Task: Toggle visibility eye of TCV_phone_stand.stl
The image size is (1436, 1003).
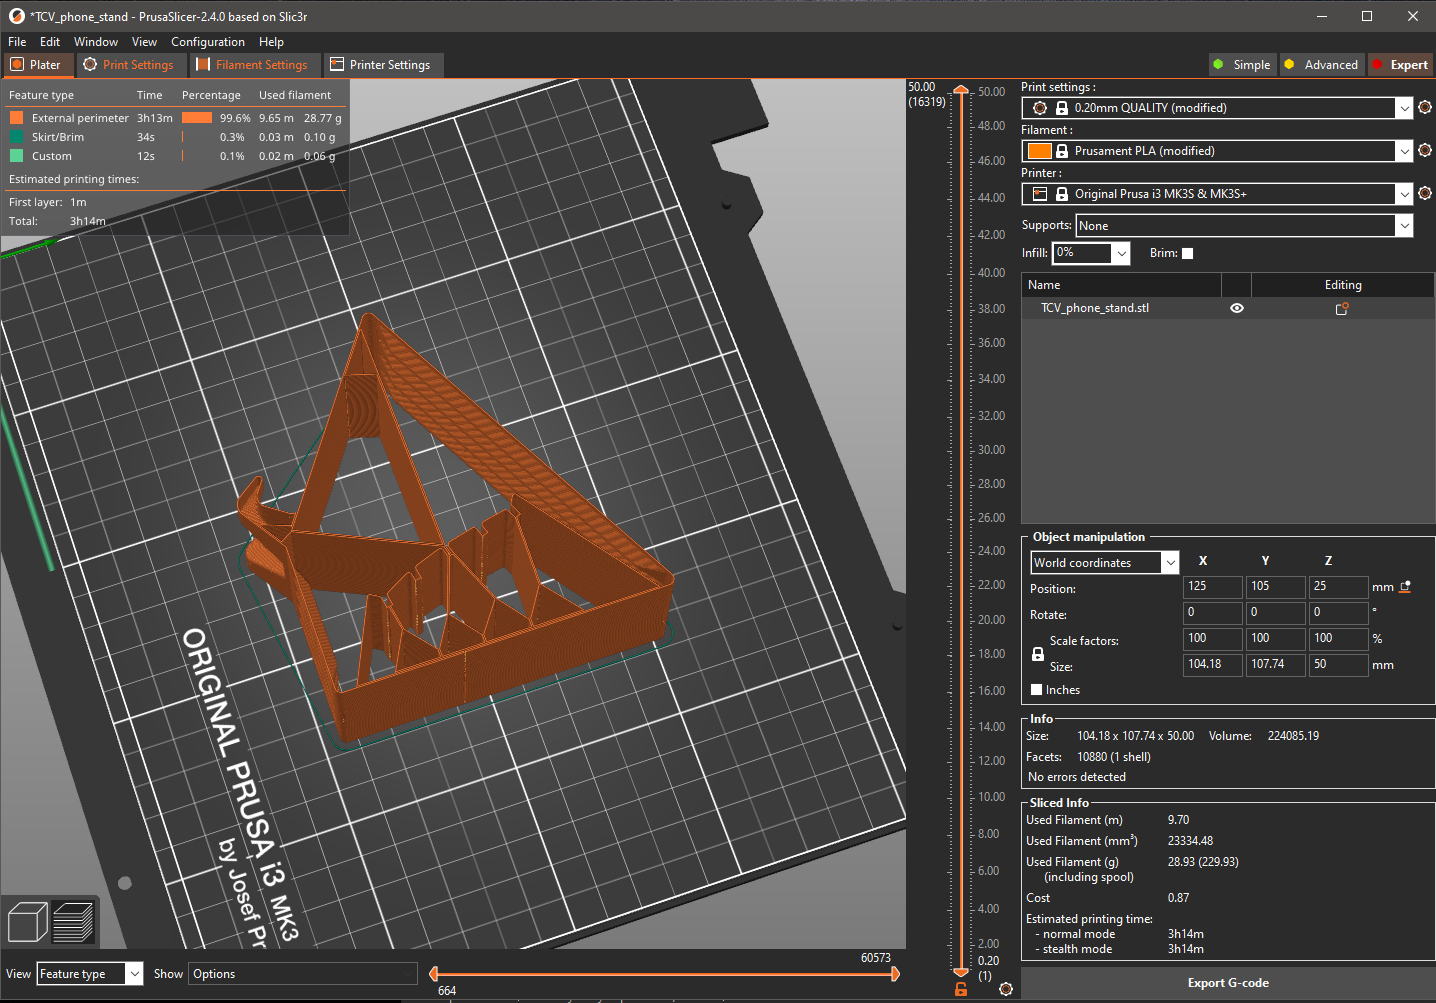Action: tap(1237, 308)
